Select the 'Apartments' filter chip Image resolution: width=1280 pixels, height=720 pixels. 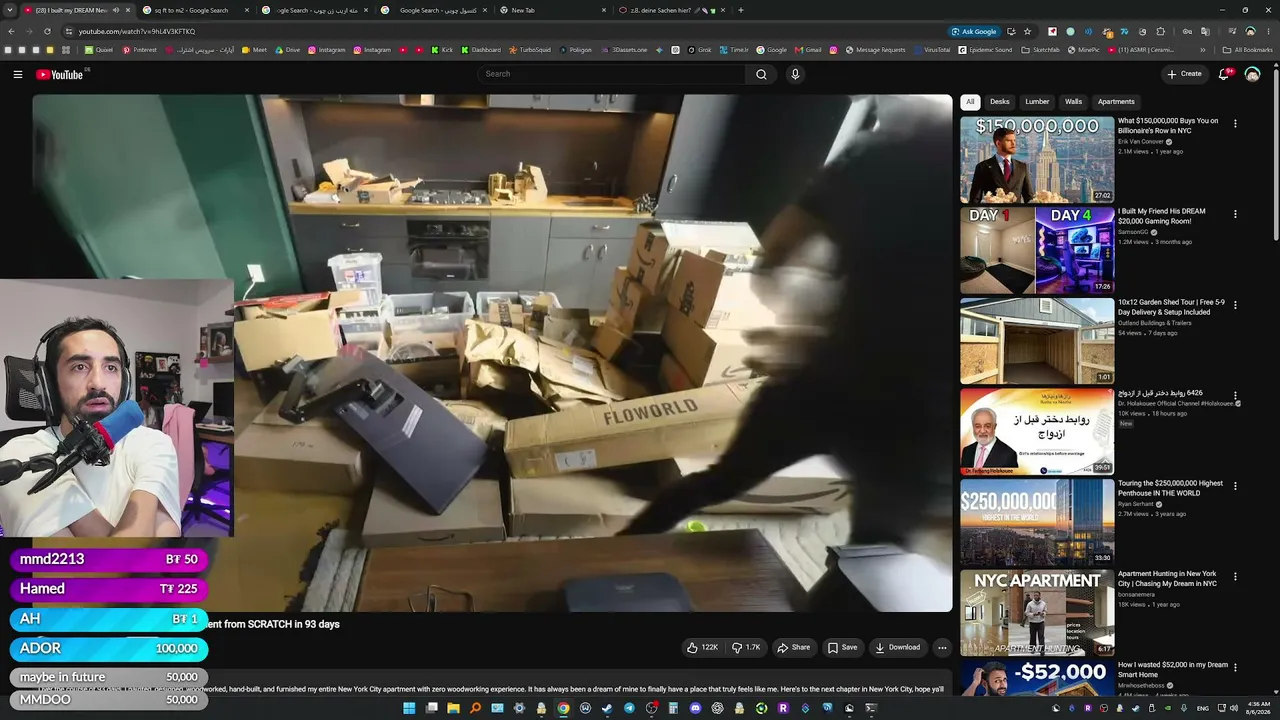tap(1116, 102)
